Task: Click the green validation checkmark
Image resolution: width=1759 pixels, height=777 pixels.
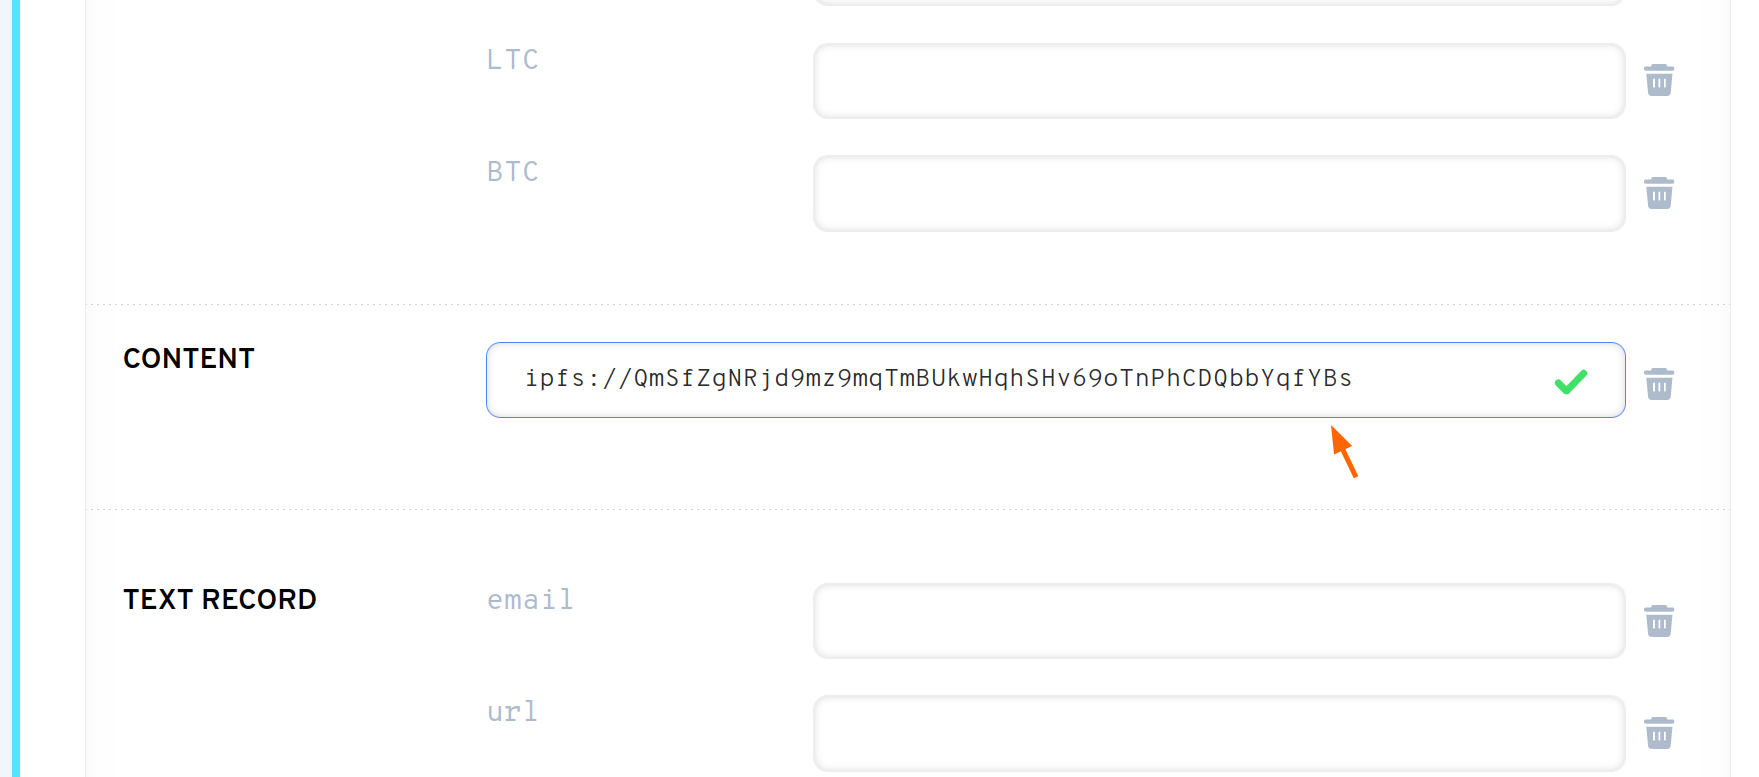Action: tap(1570, 381)
